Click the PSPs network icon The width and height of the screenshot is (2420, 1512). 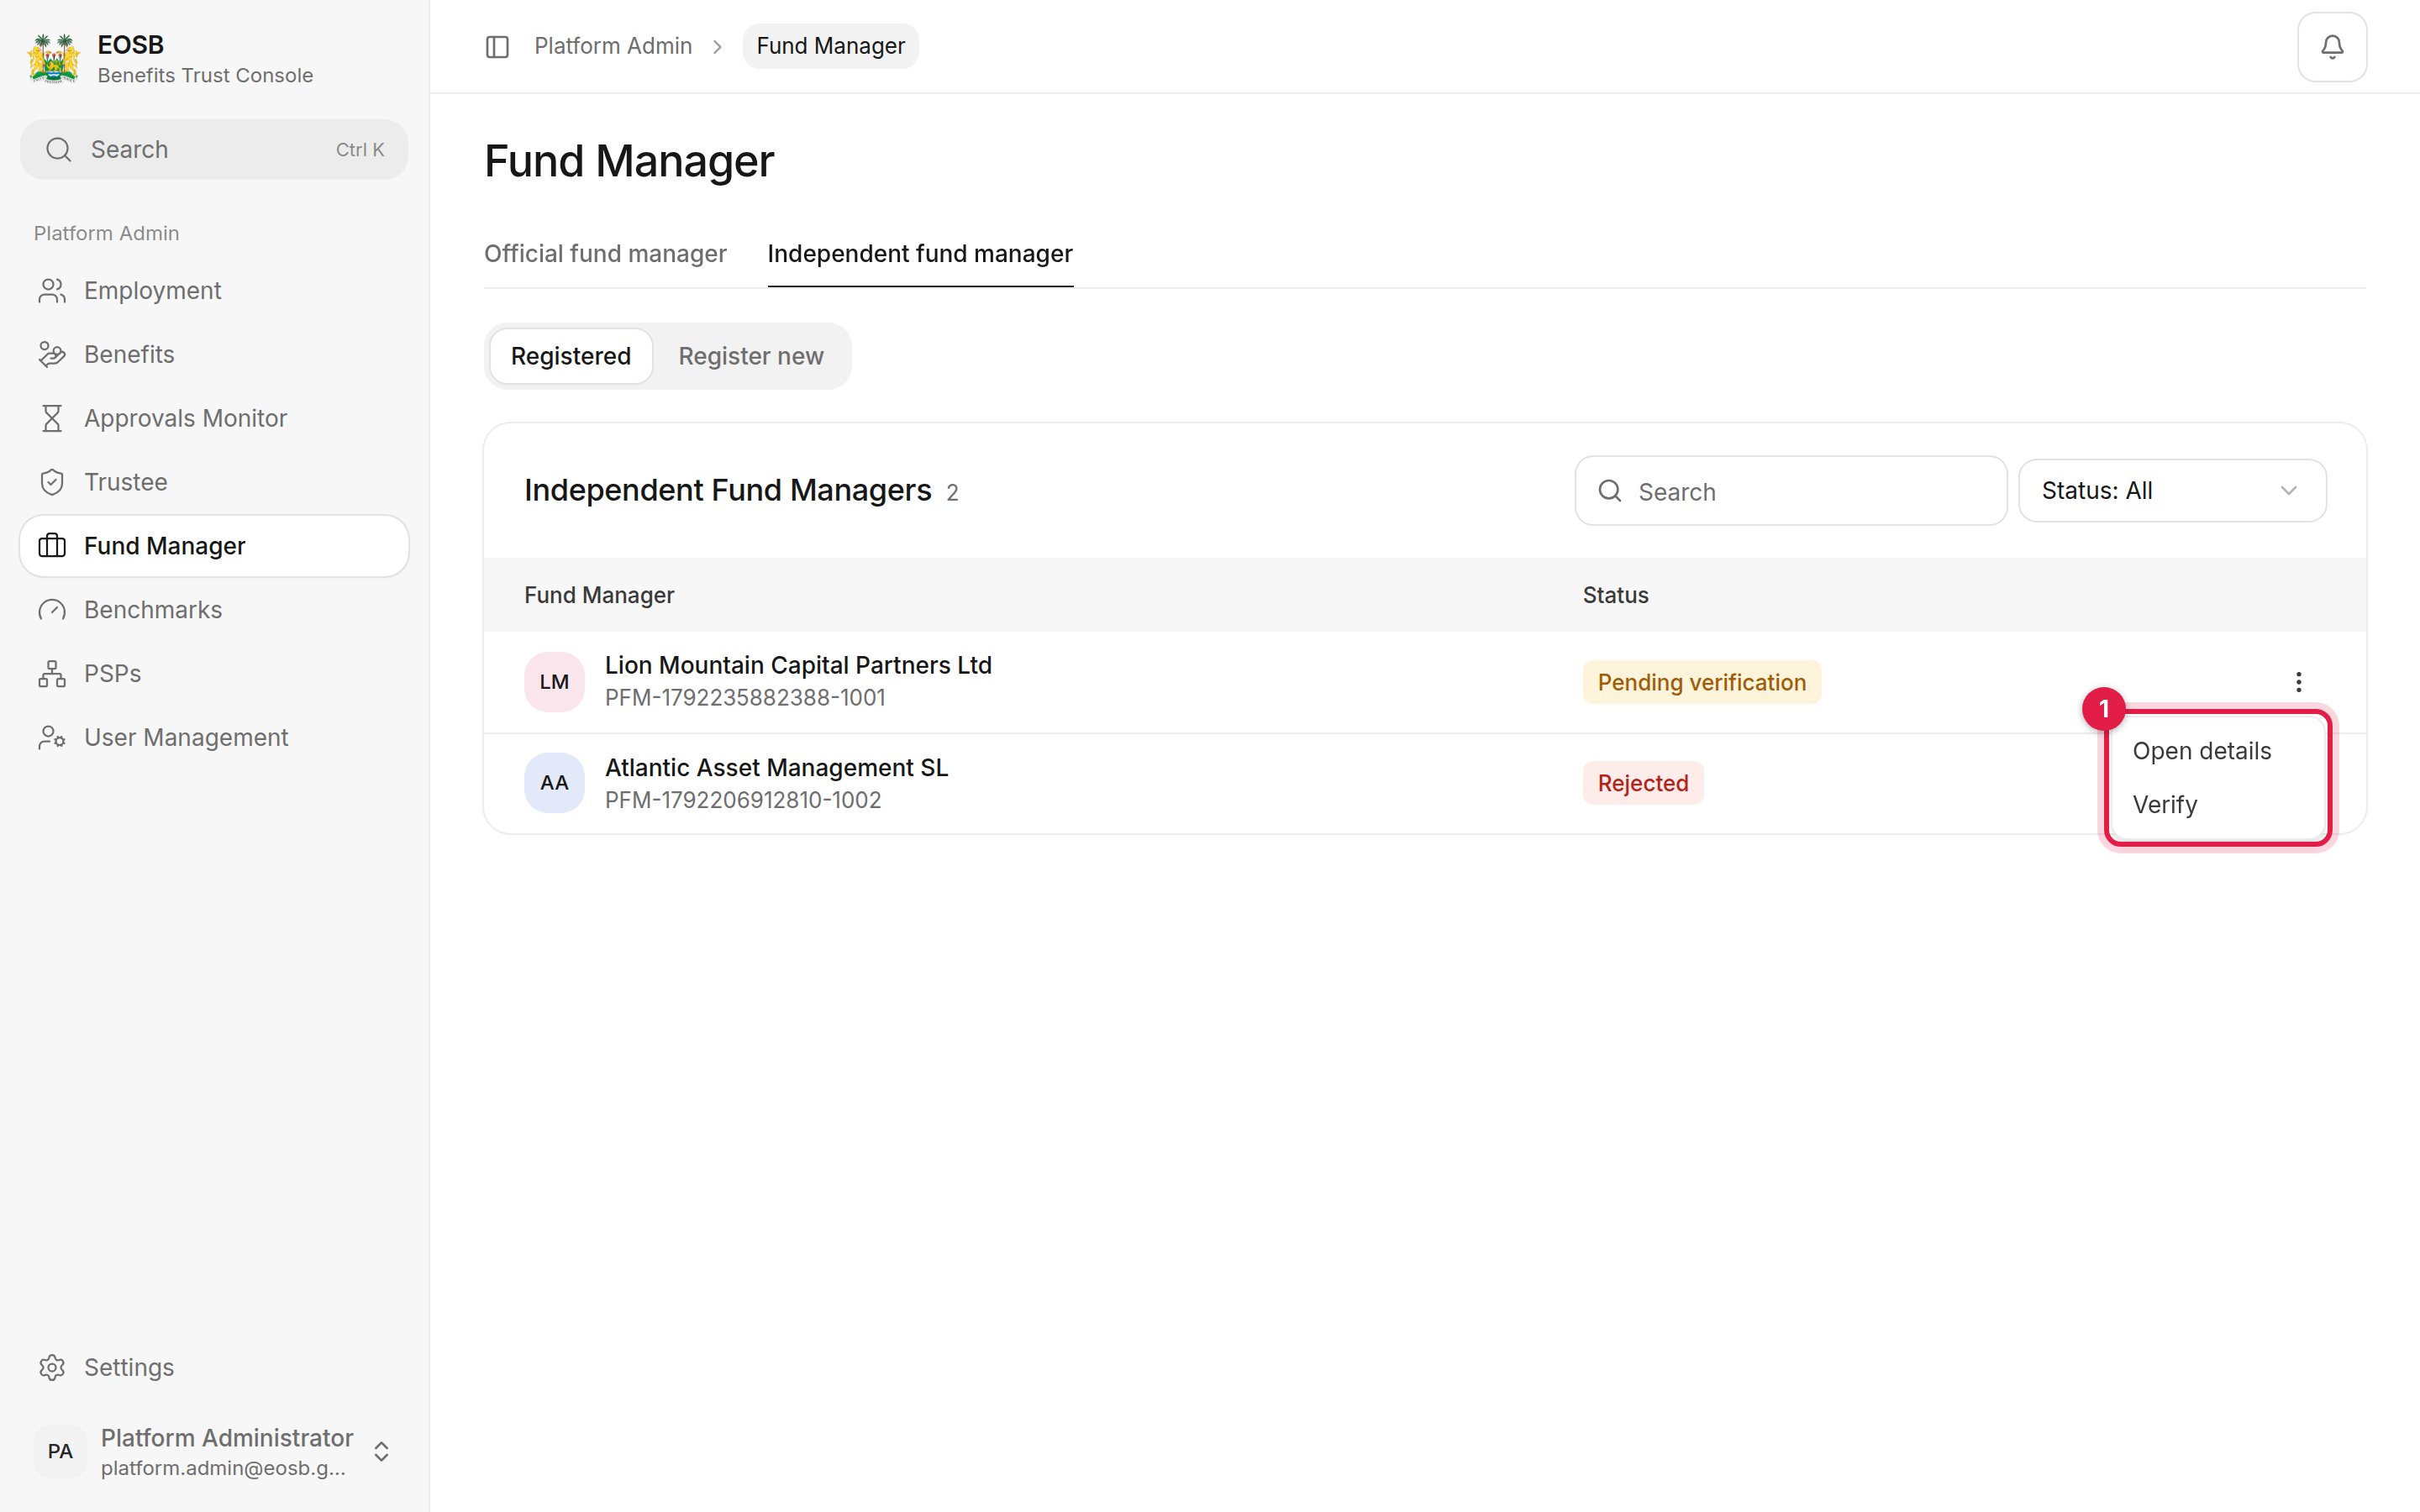pyautogui.click(x=52, y=674)
